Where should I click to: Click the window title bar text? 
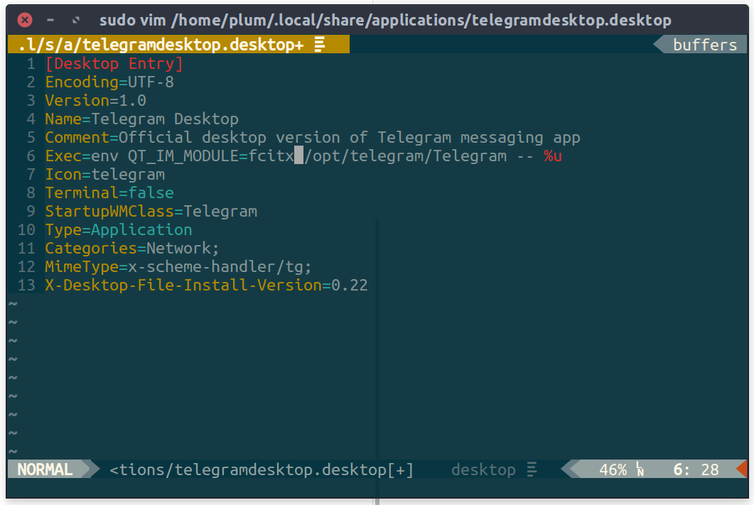385,20
